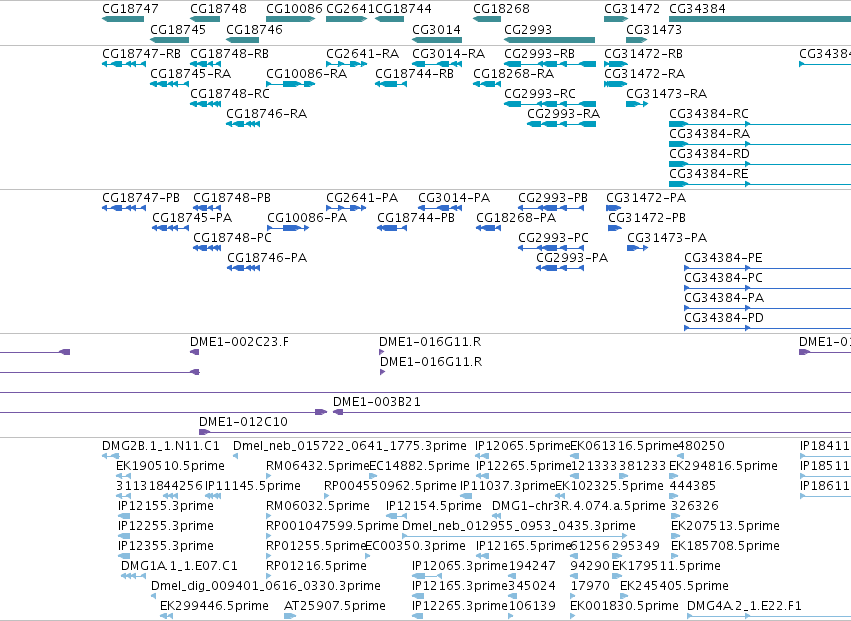Open the CG10086-RA transcript label
The height and width of the screenshot is (621, 851).
coord(306,73)
